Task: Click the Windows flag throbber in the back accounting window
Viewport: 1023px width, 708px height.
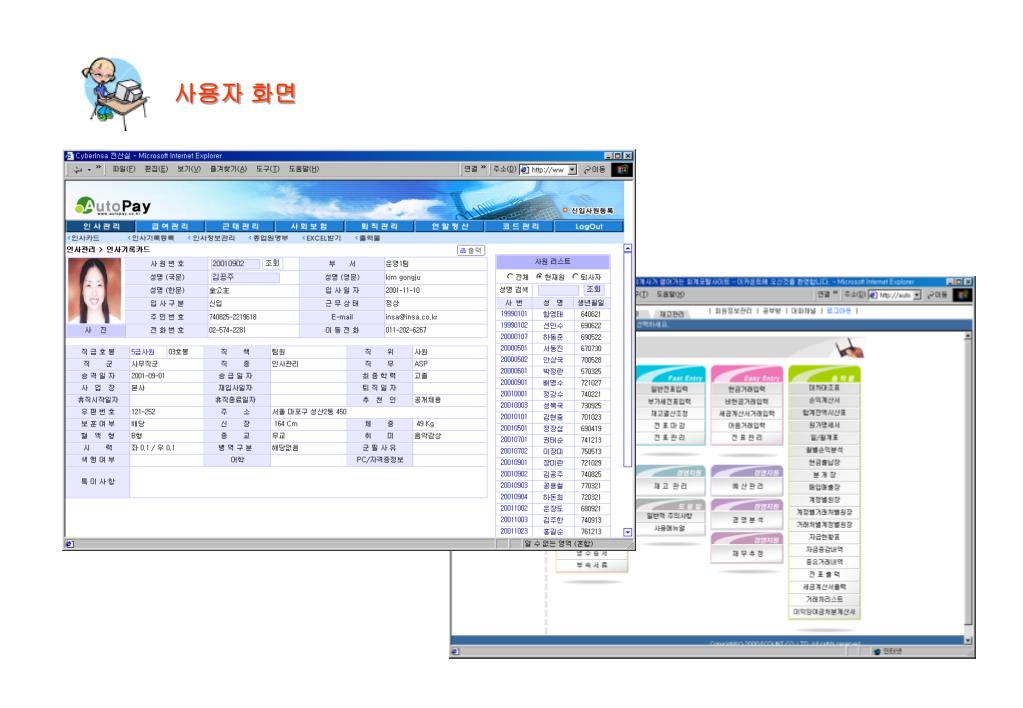Action: coord(962,295)
